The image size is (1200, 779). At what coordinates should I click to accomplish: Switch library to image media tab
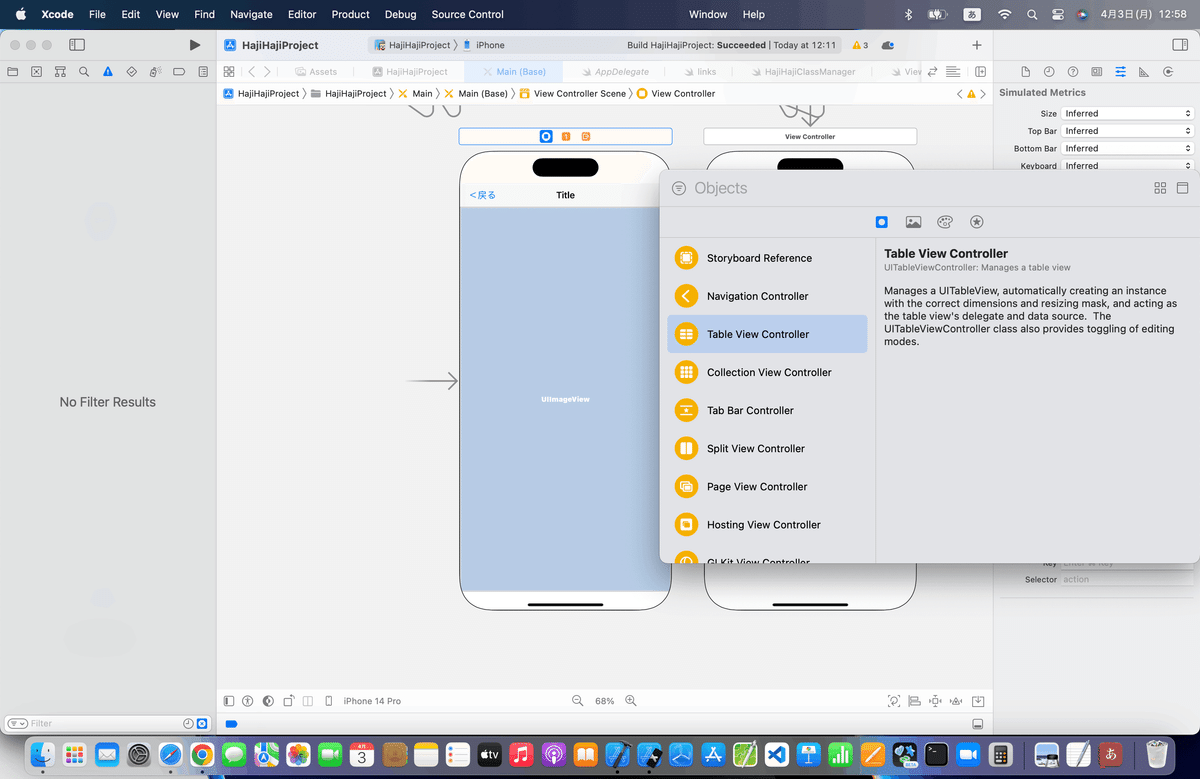click(913, 222)
